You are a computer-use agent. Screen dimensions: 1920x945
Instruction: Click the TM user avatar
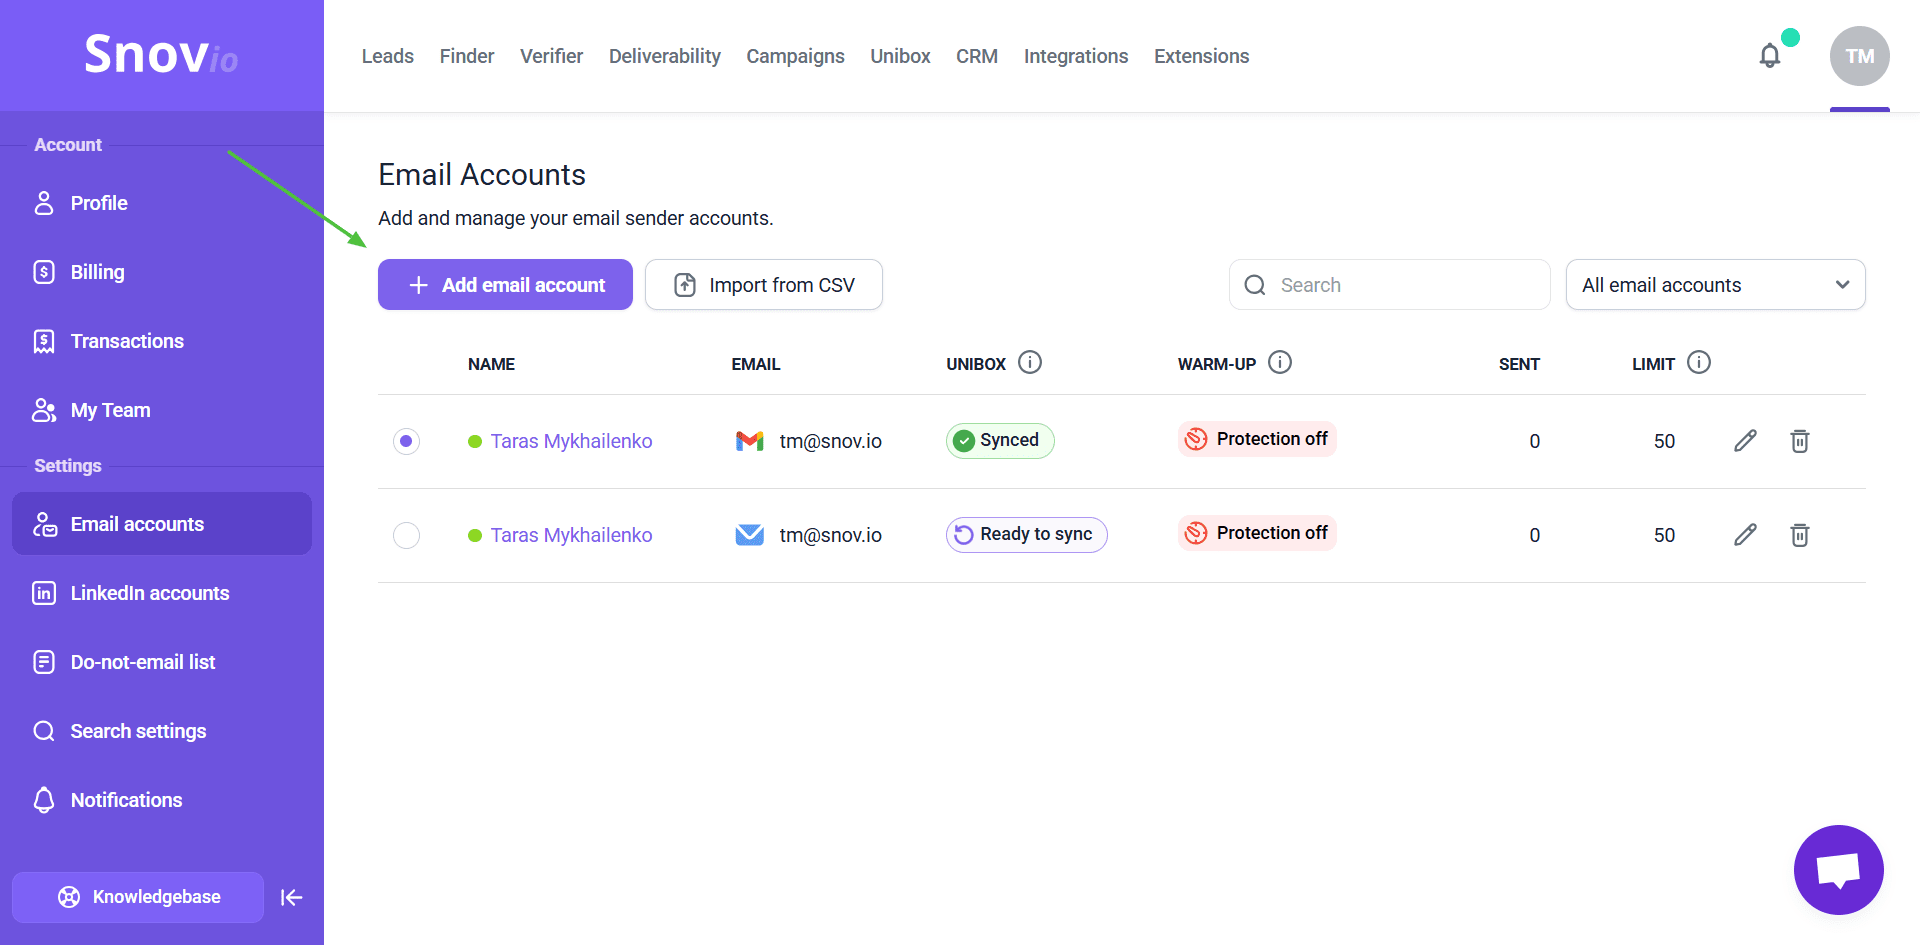(1859, 56)
